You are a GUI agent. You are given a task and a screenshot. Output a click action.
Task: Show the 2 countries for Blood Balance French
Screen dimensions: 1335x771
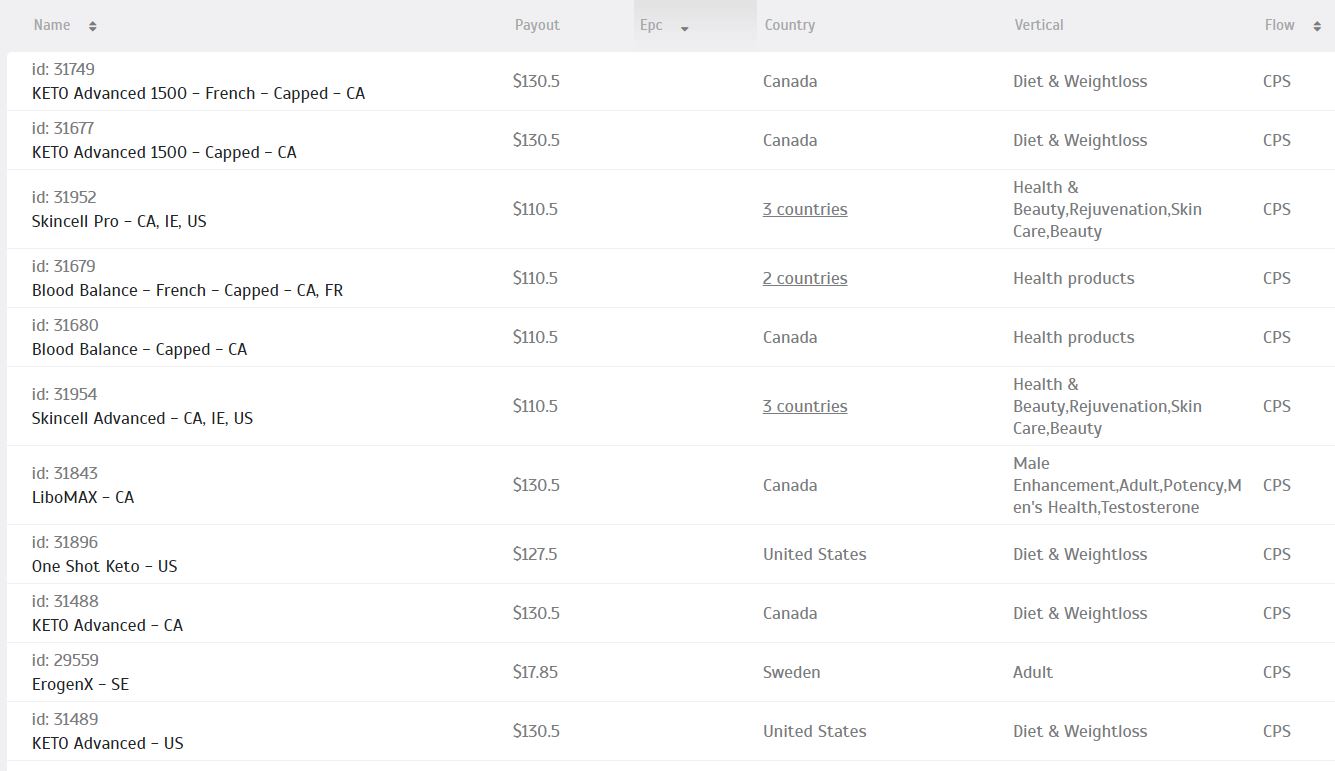tap(805, 278)
